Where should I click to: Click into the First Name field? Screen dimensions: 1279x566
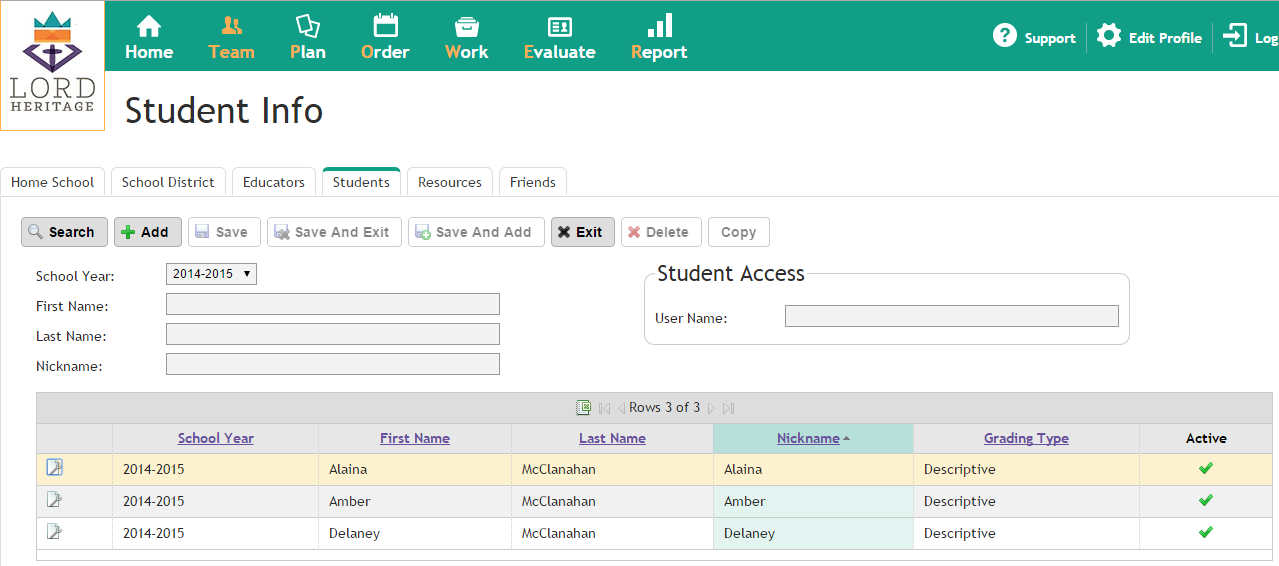tap(332, 304)
